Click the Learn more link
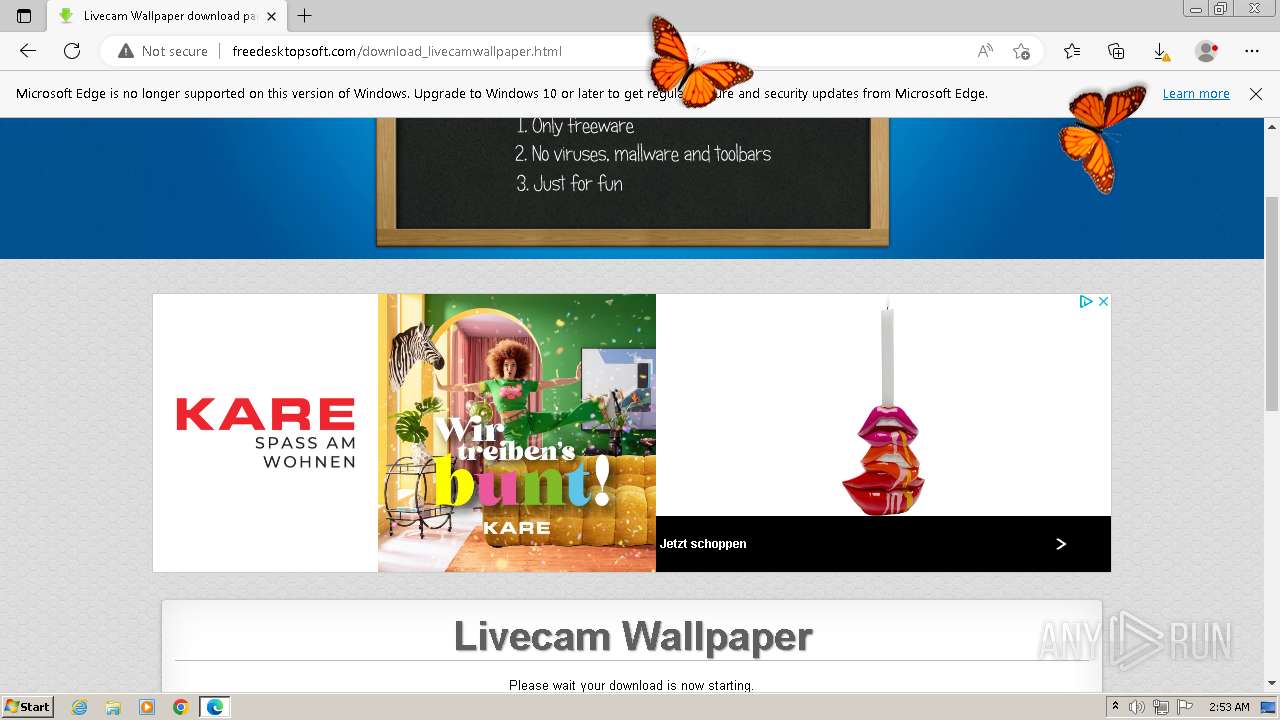Viewport: 1280px width, 720px height. point(1196,94)
